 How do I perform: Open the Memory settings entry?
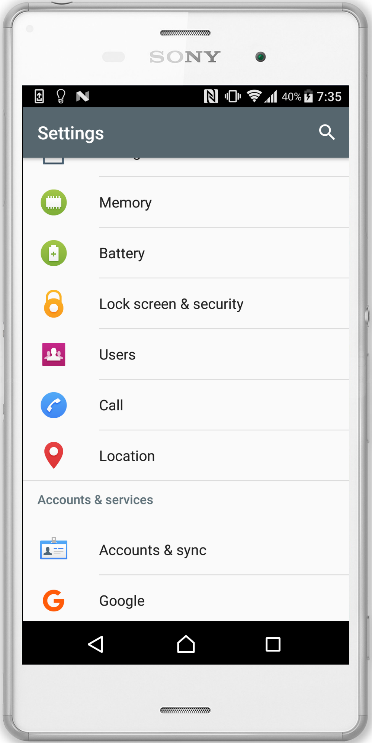pos(186,202)
